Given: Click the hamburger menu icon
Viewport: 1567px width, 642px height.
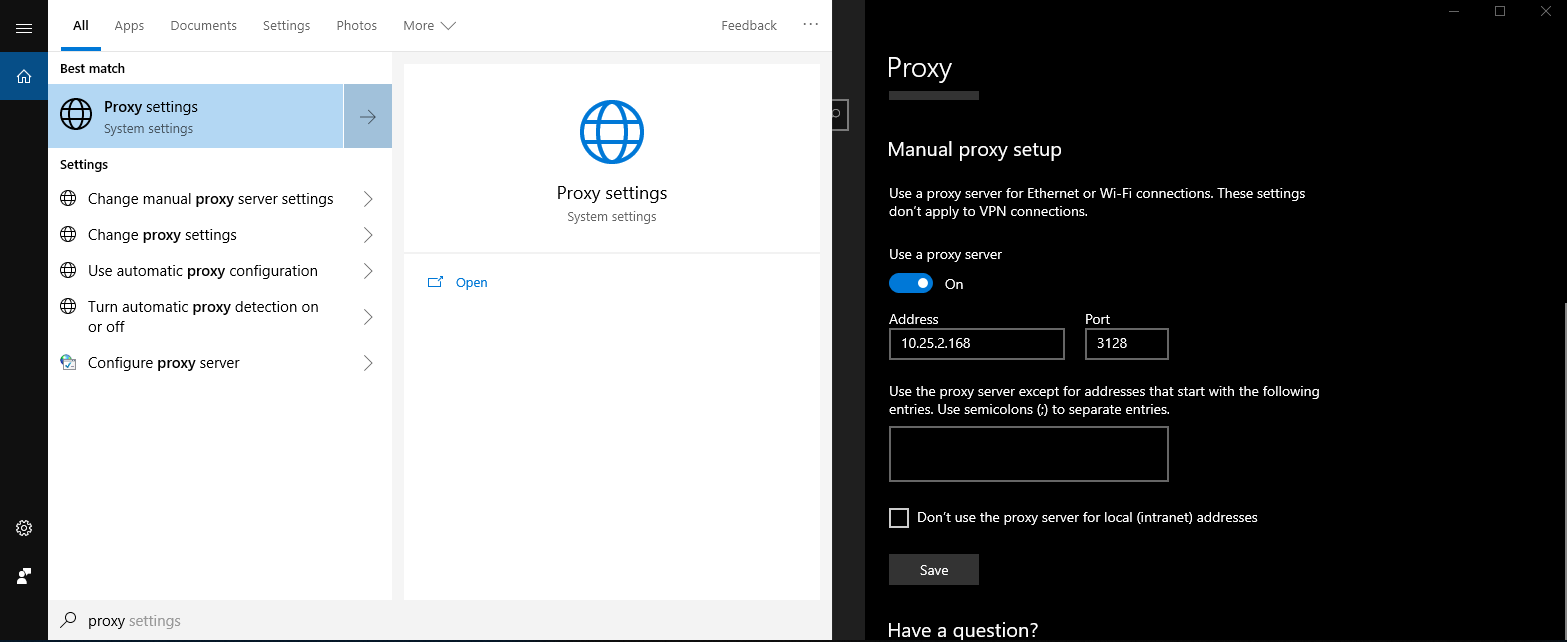Looking at the screenshot, I should [24, 28].
